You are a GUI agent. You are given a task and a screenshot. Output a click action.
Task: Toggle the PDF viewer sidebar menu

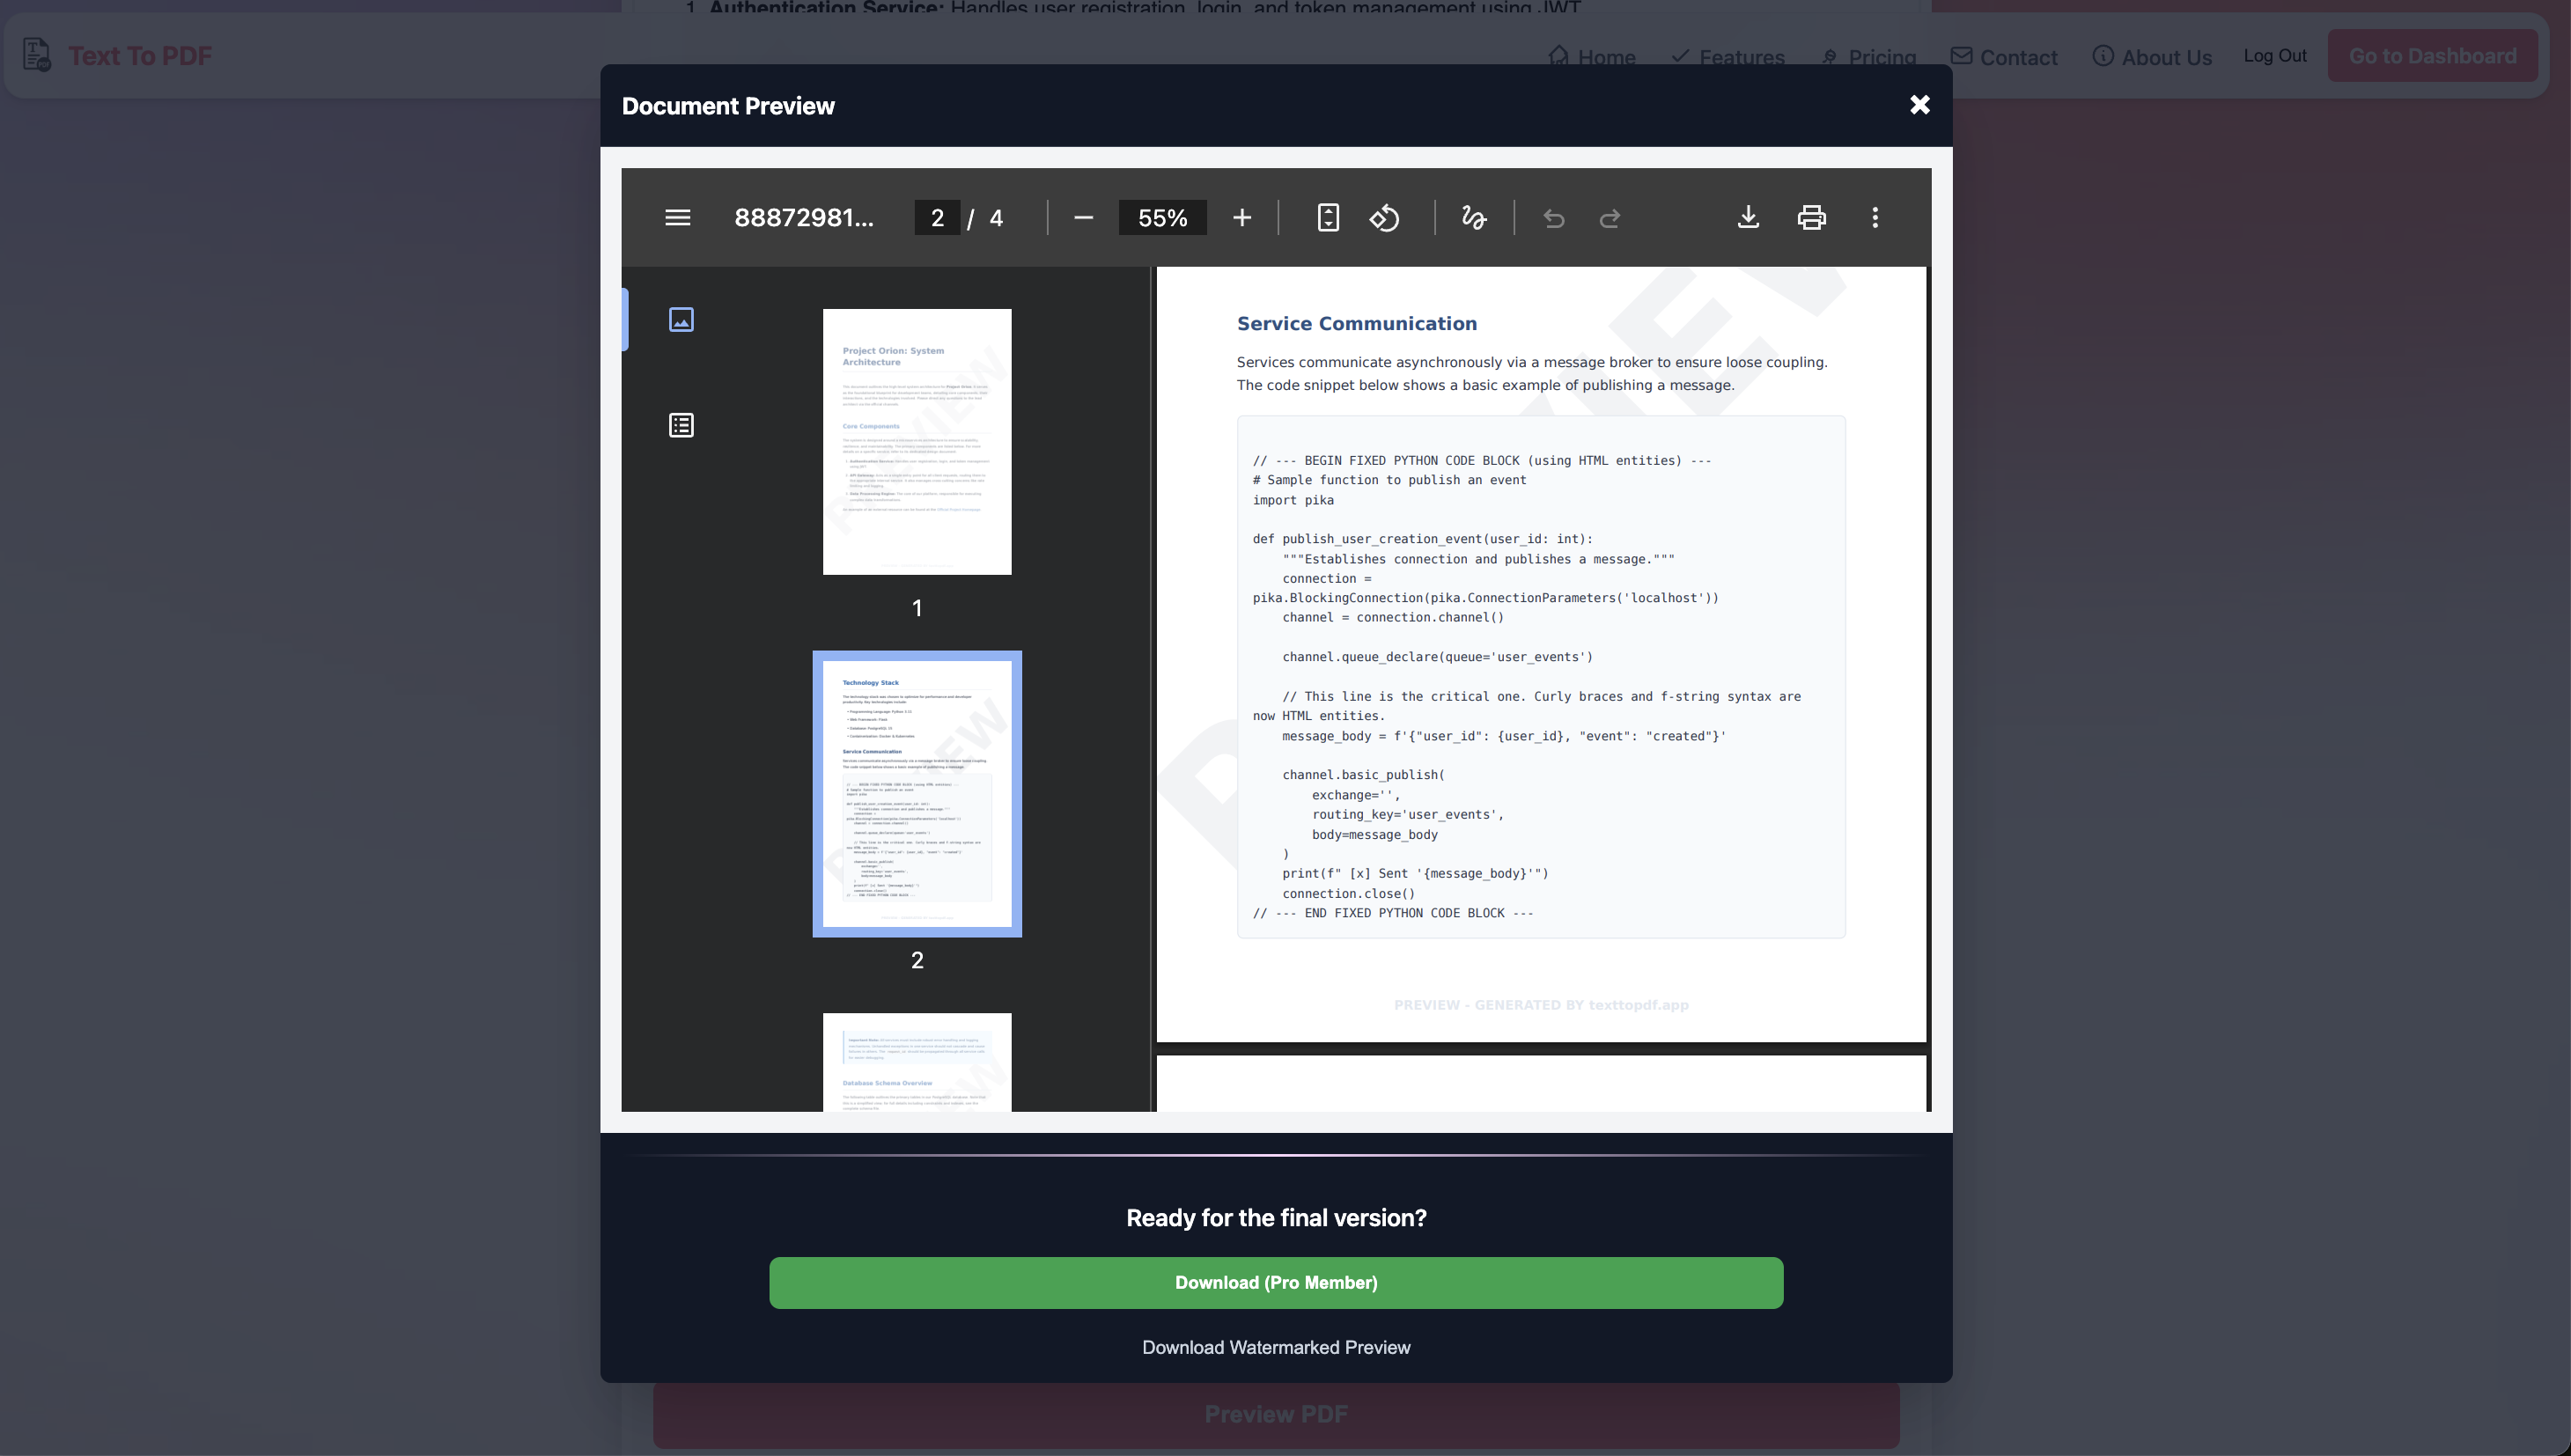(x=677, y=218)
